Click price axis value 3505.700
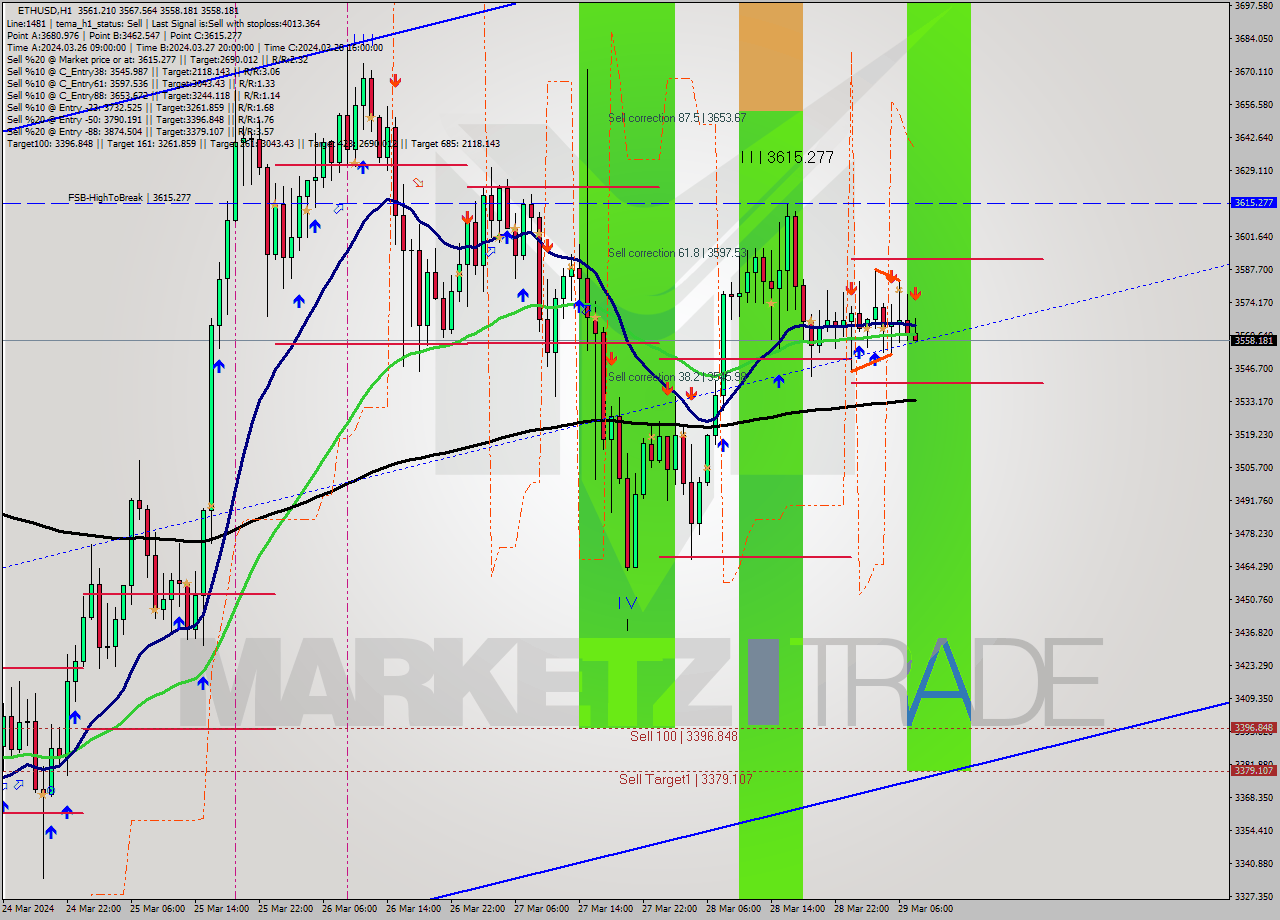 coord(1253,468)
